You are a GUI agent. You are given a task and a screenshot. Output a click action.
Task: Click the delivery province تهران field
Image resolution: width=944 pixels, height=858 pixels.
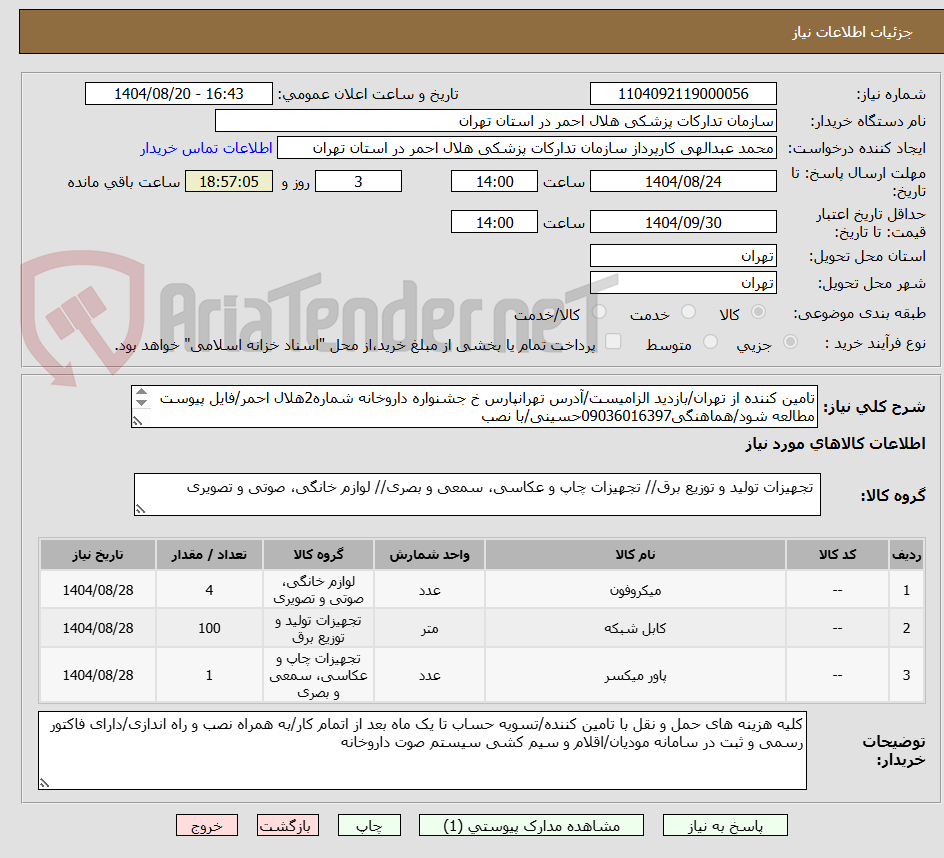pyautogui.click(x=683, y=256)
